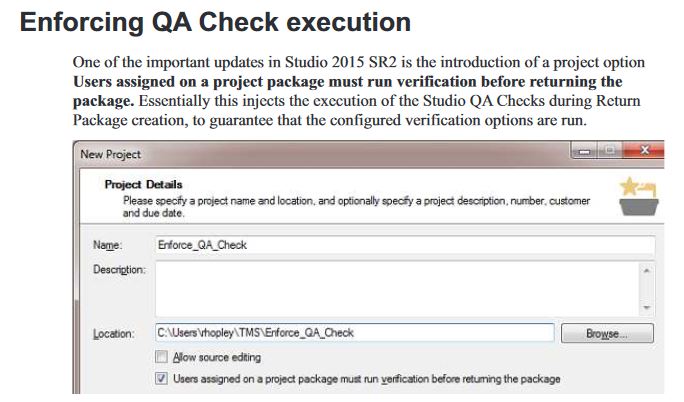This screenshot has height=402, width=684.
Task: Click the Enforcing QA Check execution heading
Action: [x=215, y=21]
